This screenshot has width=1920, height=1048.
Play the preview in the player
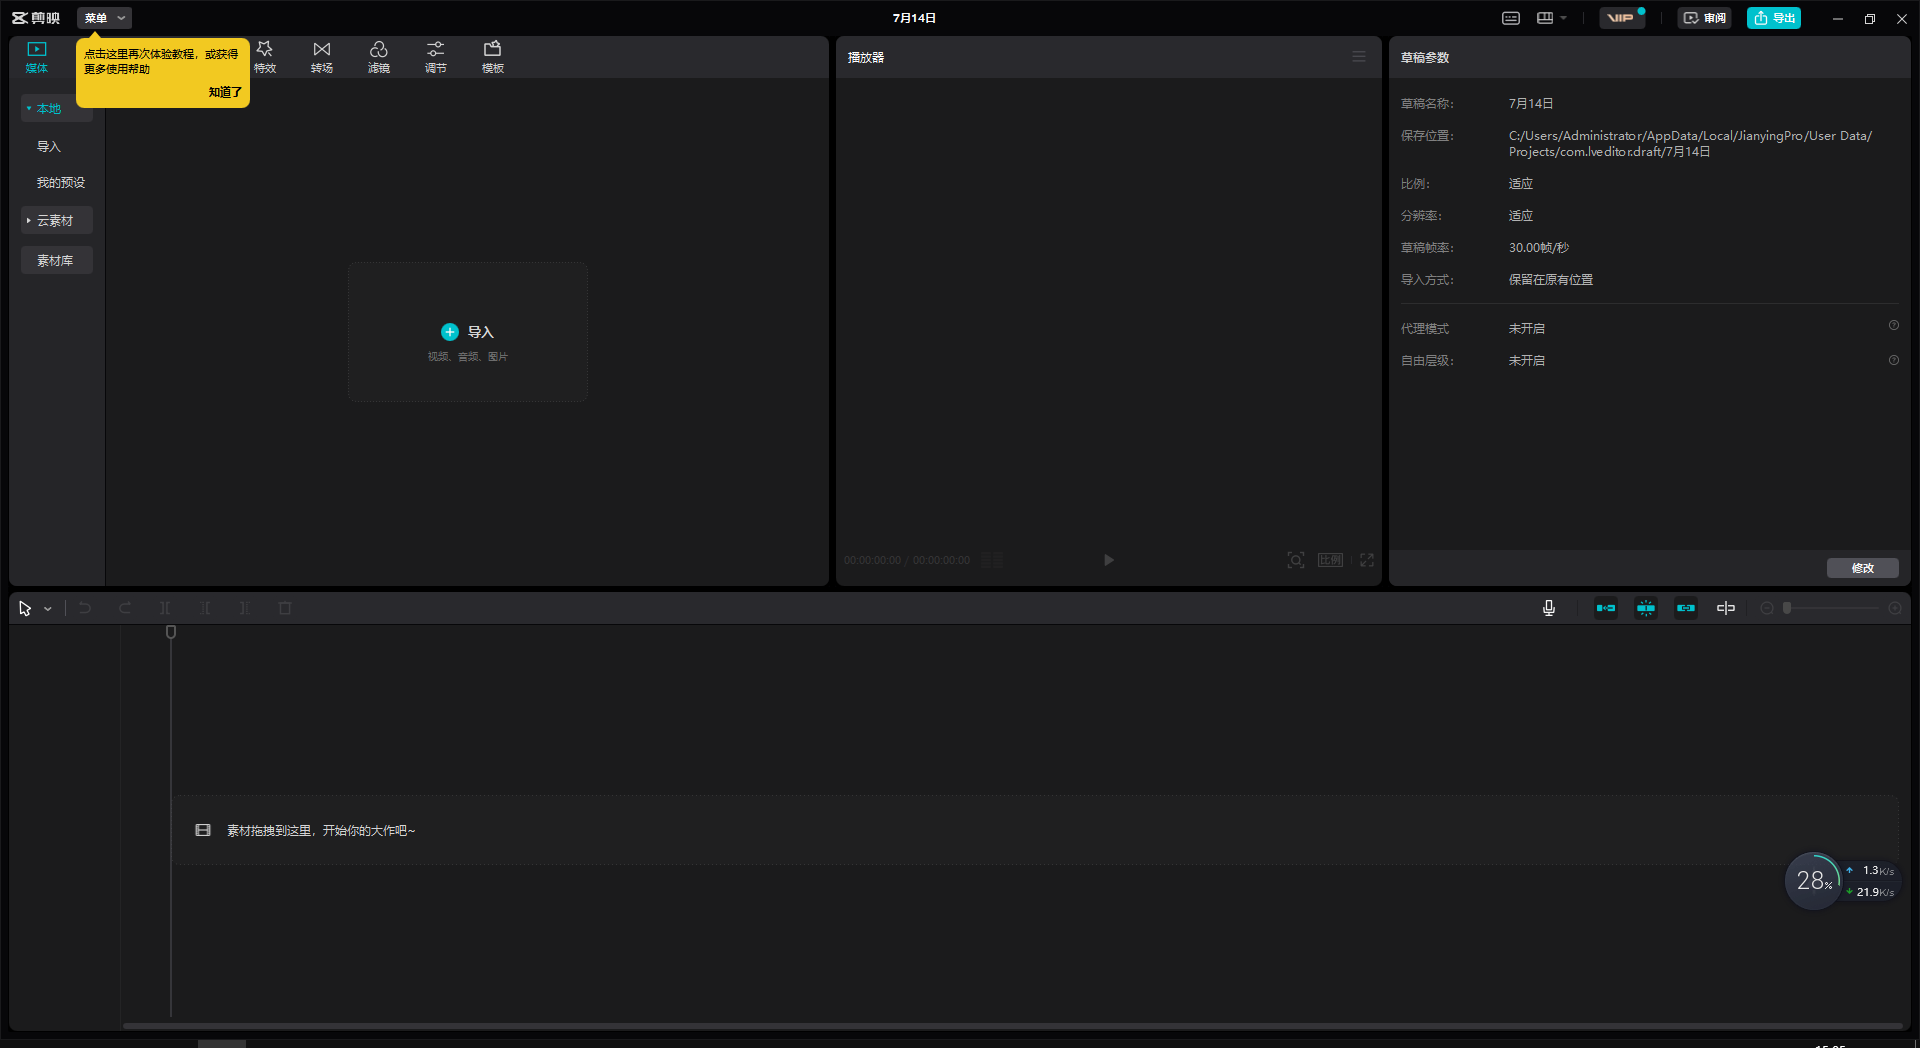coord(1109,560)
